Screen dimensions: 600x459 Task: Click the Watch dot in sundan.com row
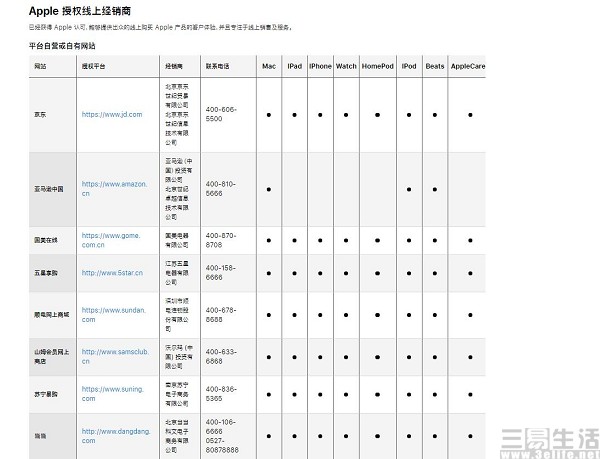pyautogui.click(x=346, y=315)
